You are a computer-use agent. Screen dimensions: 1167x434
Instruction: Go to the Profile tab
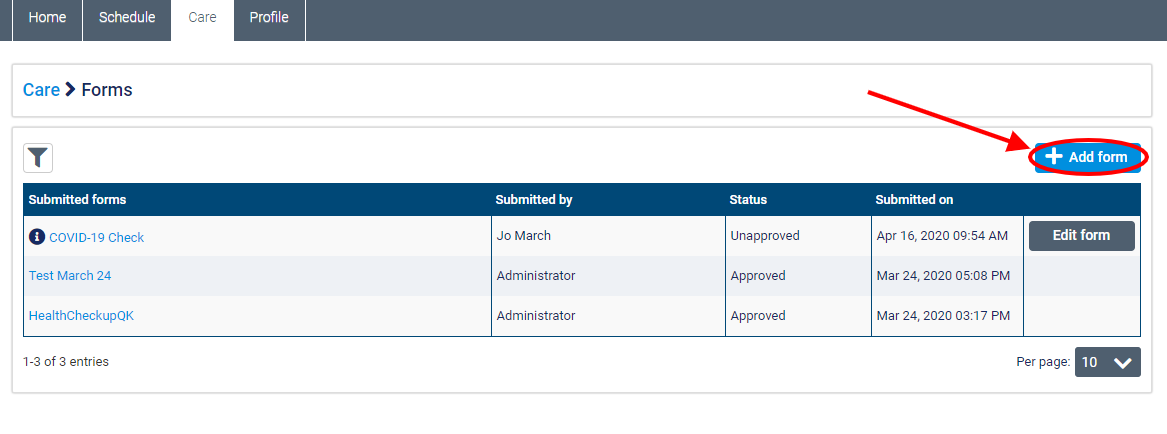(x=269, y=18)
